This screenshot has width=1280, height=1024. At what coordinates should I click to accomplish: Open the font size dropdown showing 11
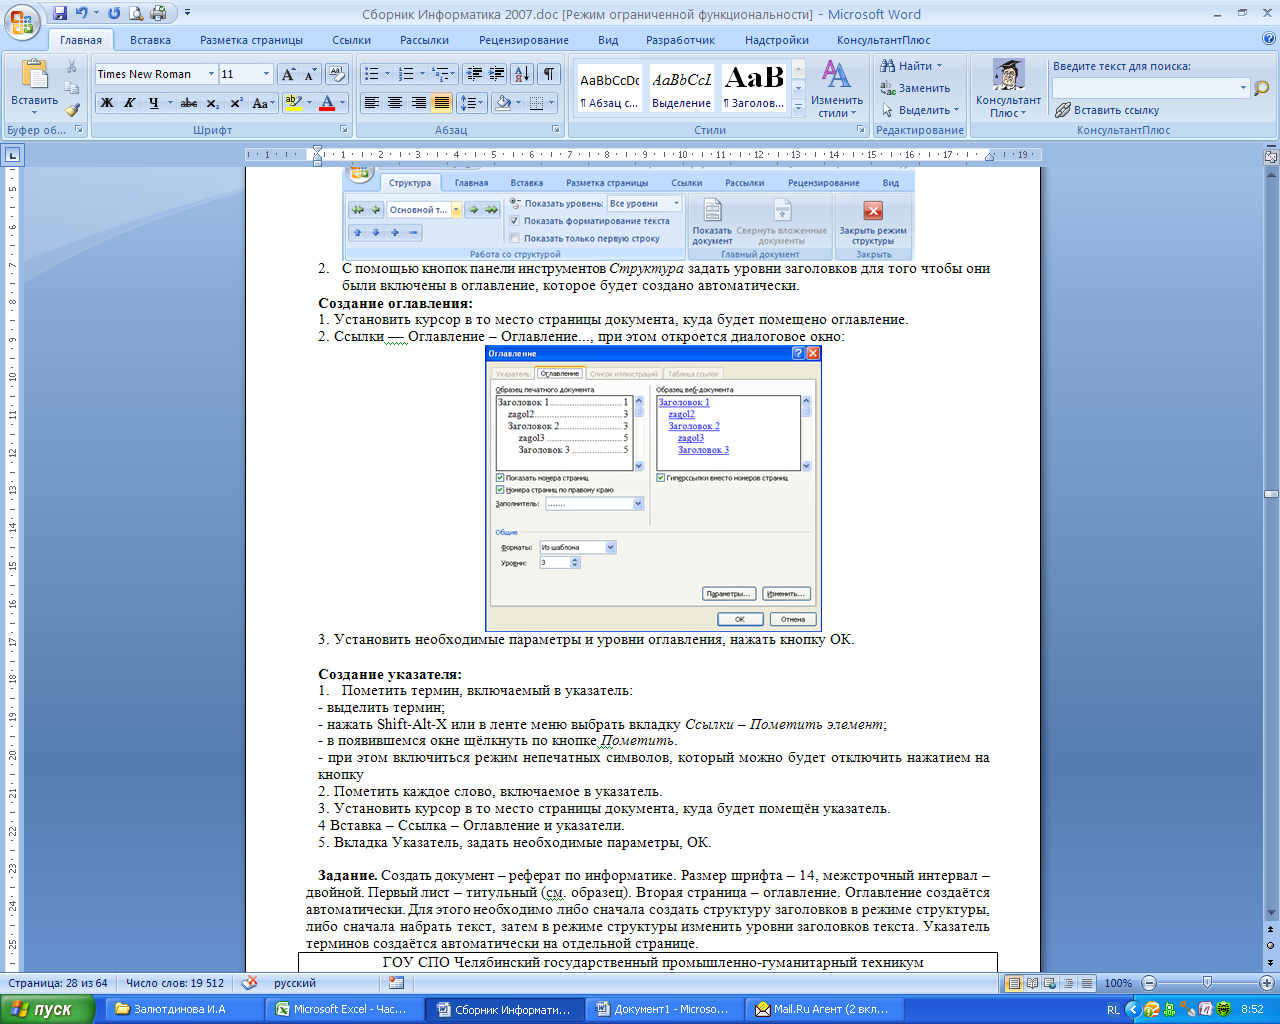click(266, 74)
